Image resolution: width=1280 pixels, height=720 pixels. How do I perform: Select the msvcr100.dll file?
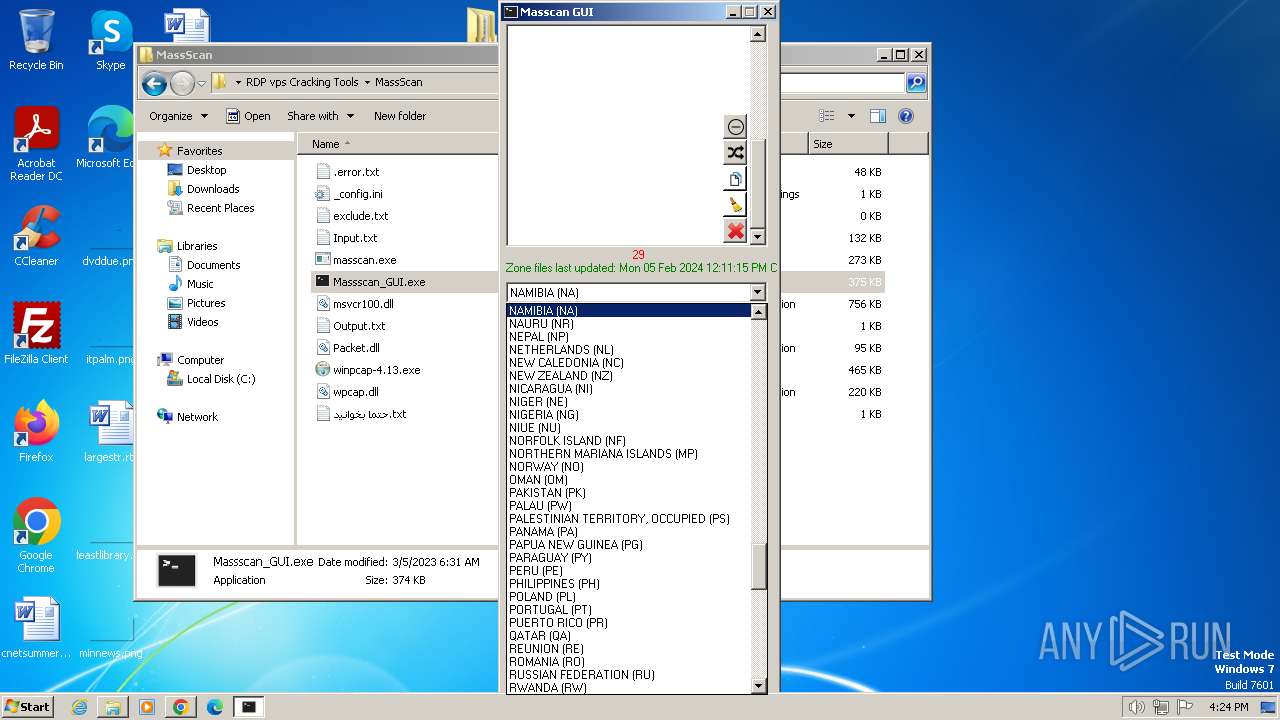pyautogui.click(x=363, y=304)
